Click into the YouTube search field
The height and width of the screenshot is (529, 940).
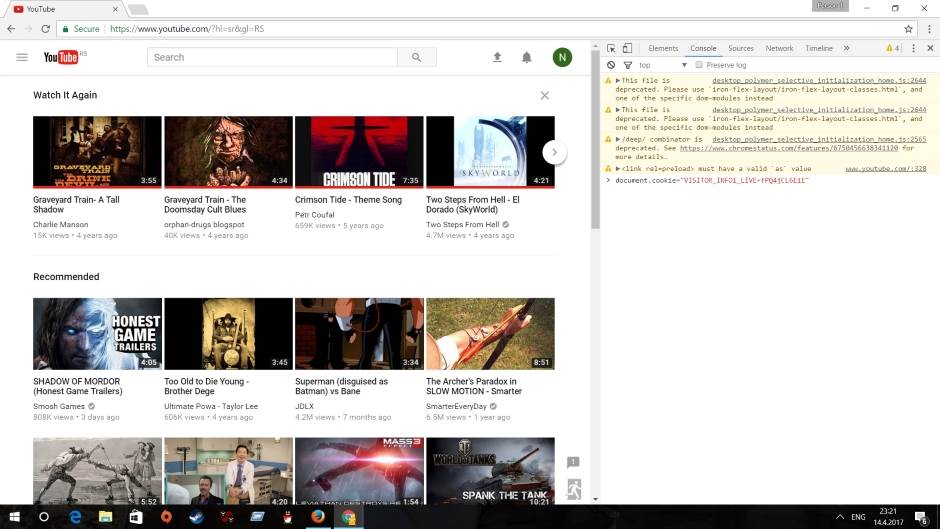272,58
